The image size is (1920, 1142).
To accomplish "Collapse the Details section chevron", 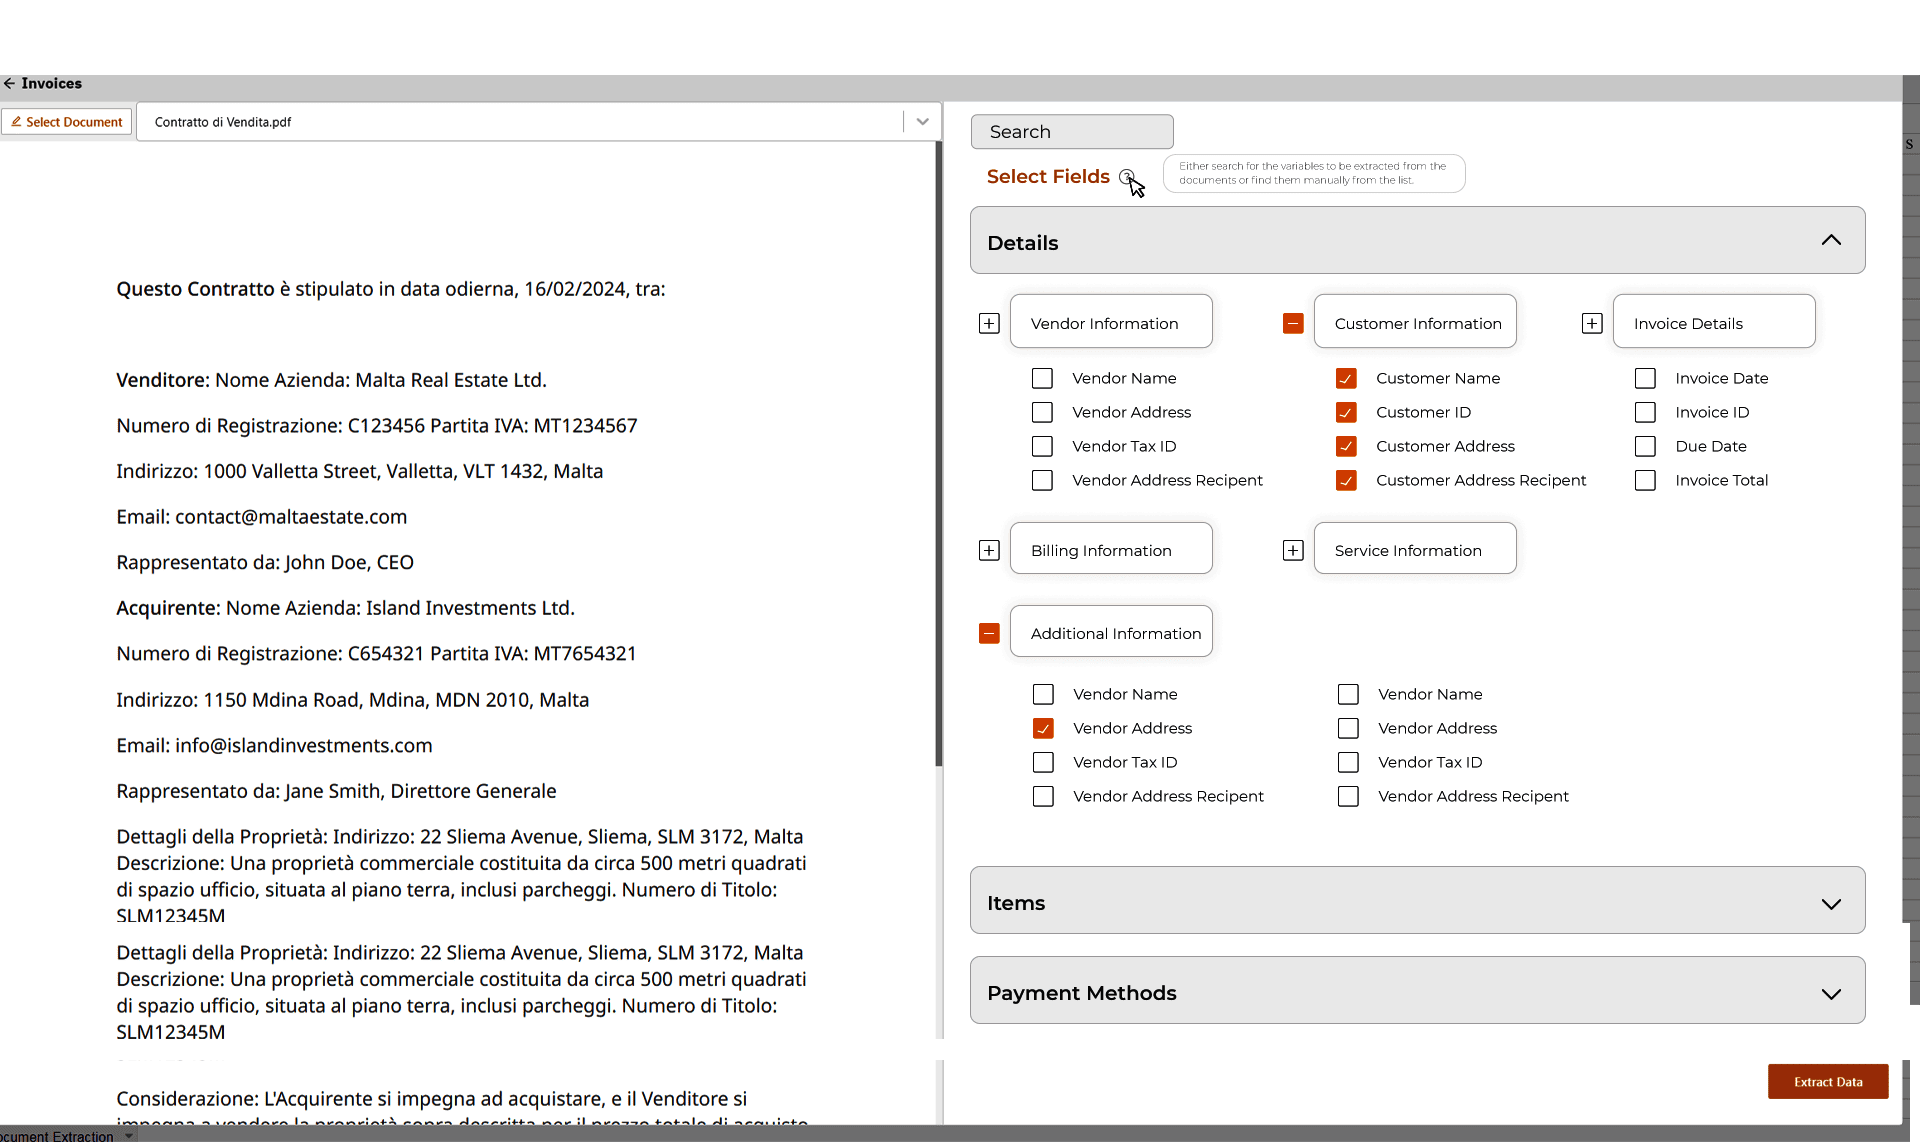I will coord(1830,241).
